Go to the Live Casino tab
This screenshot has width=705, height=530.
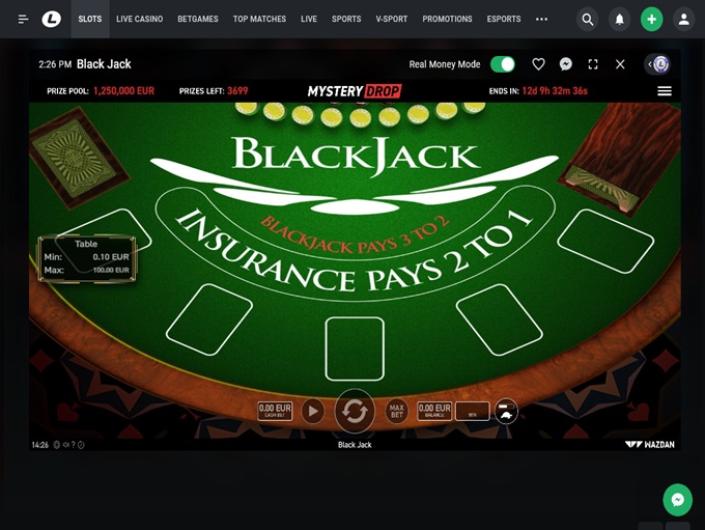coord(139,19)
